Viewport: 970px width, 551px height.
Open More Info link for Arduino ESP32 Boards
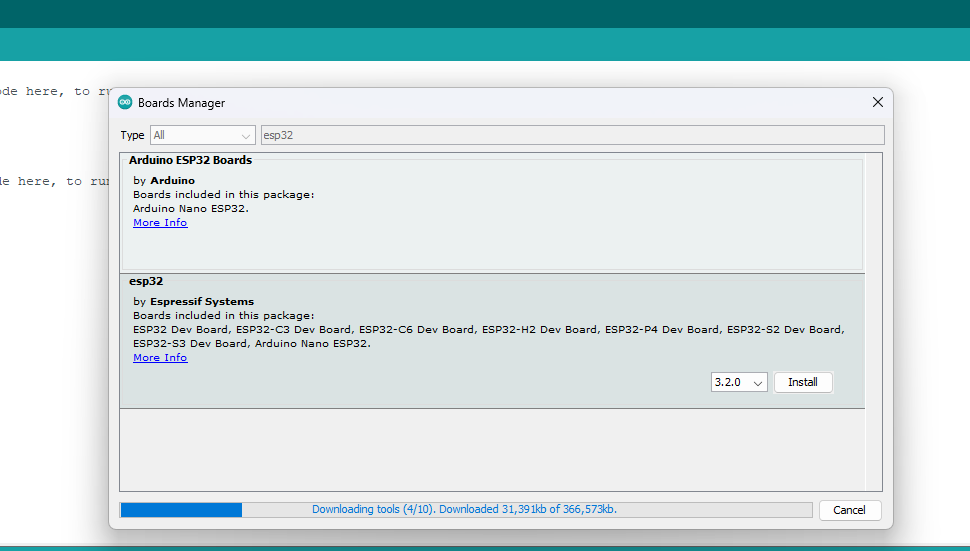pos(160,223)
